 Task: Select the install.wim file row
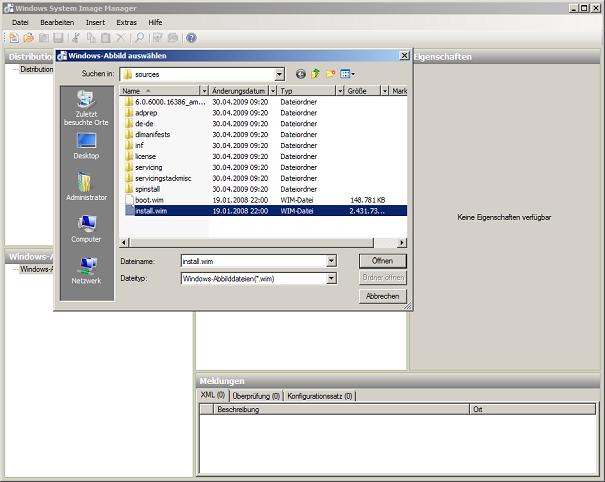click(x=263, y=211)
